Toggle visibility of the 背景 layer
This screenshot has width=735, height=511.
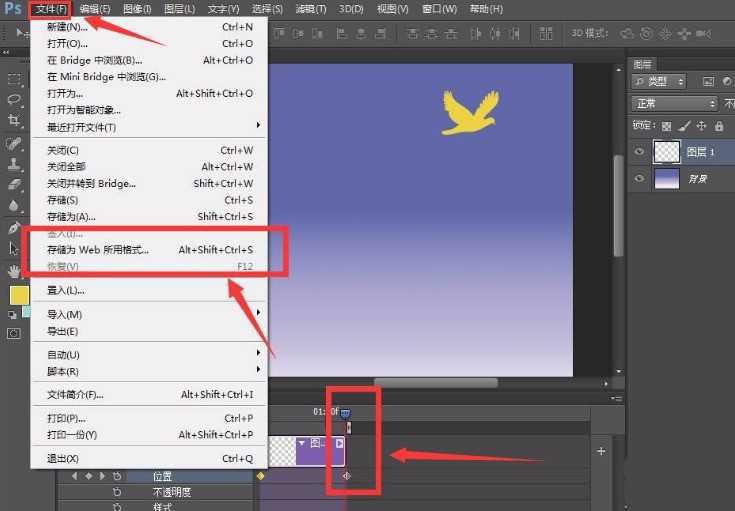[x=640, y=178]
